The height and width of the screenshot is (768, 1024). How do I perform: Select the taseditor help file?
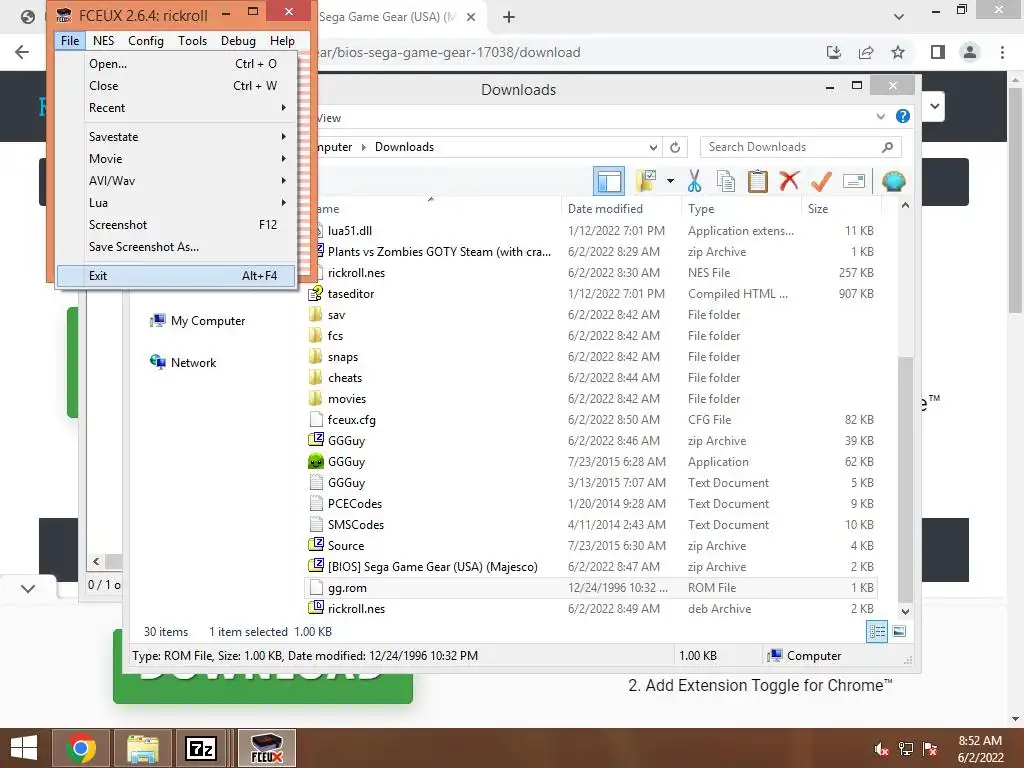click(x=591, y=294)
